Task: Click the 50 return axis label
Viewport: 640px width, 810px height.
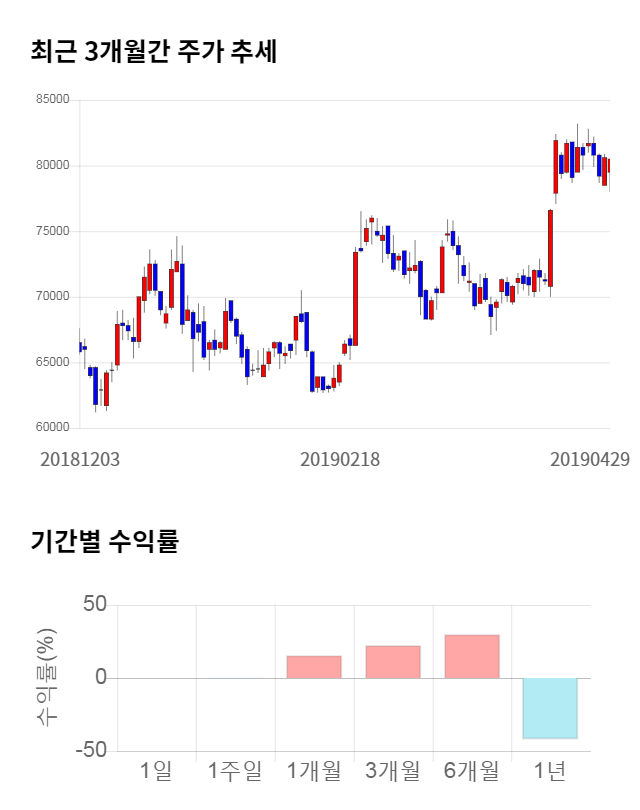Action: [95, 604]
